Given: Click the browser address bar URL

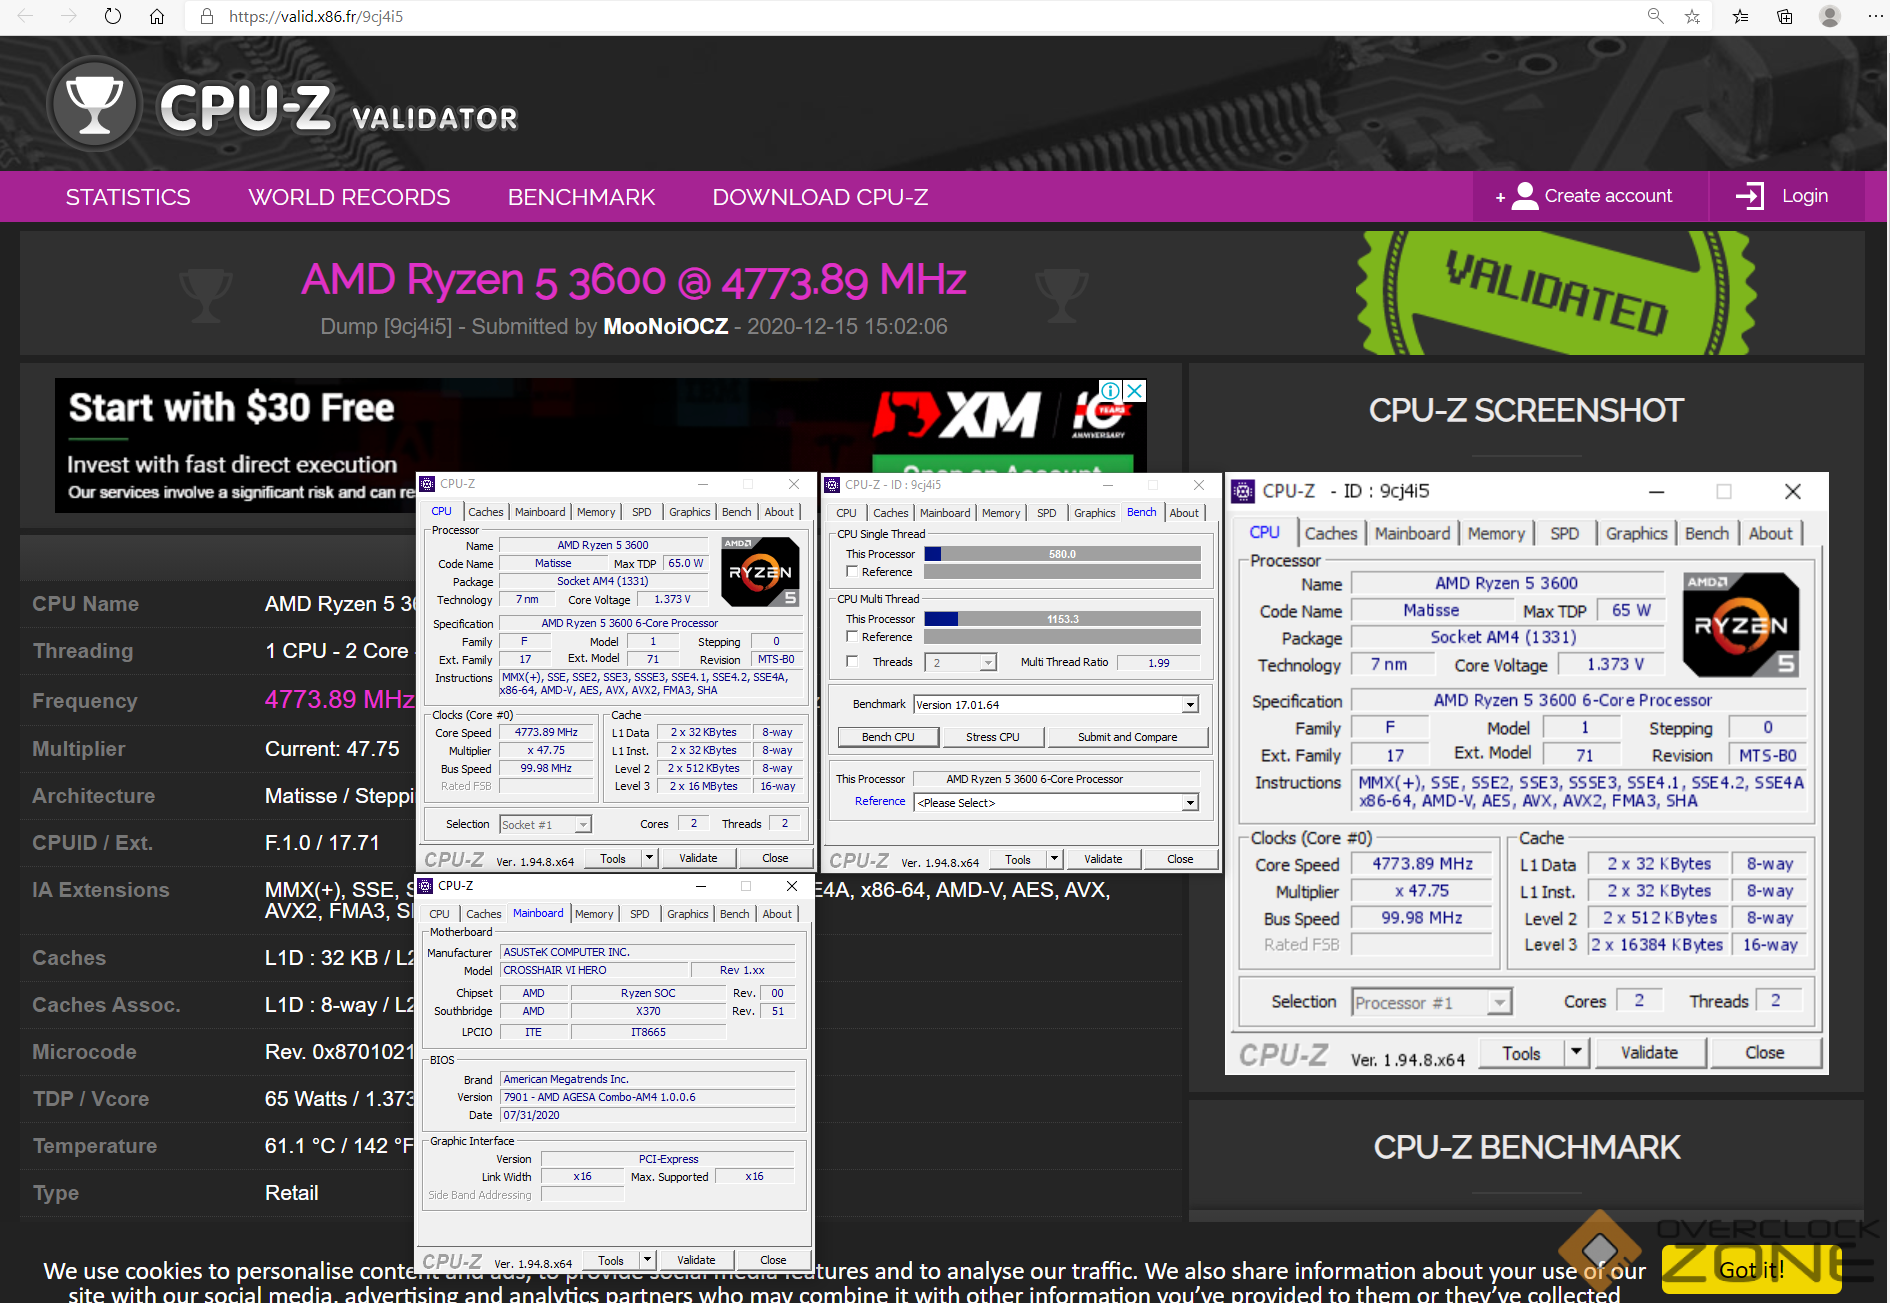Looking at the screenshot, I should (x=316, y=16).
